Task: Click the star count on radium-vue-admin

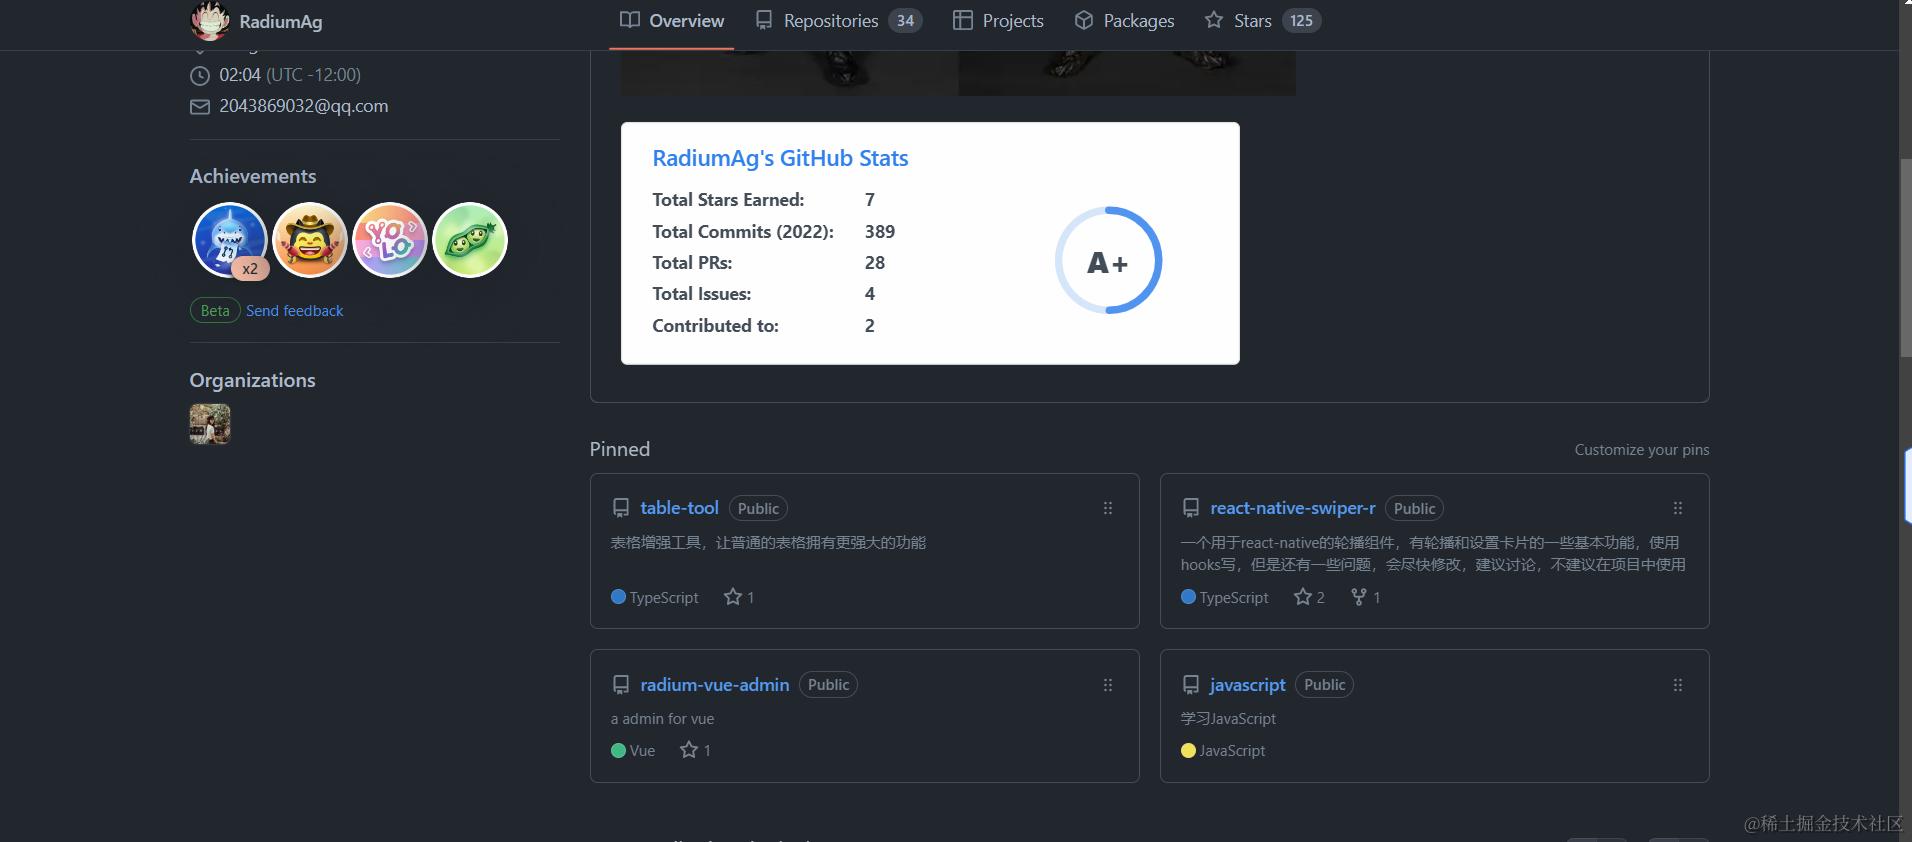Action: point(695,750)
